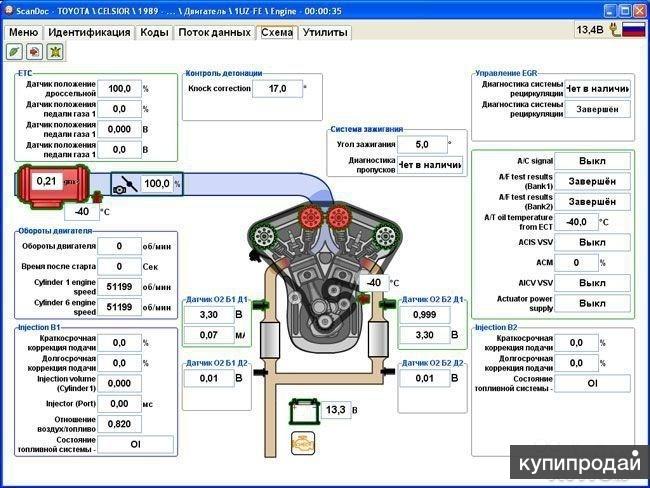This screenshot has width=650, height=488.
Task: Click the A/C signal value Выкл
Action: 592,161
